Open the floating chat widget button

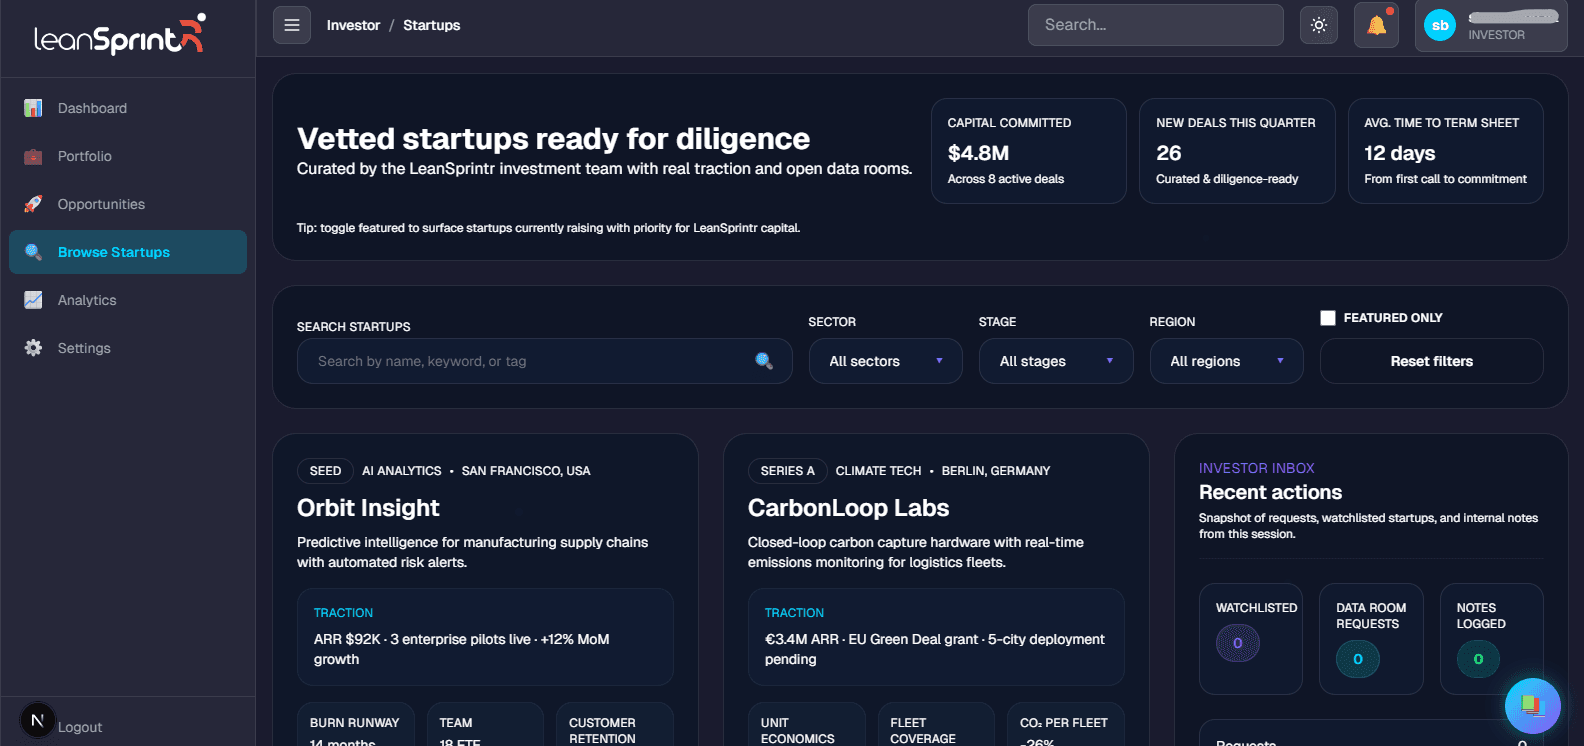pos(1532,705)
